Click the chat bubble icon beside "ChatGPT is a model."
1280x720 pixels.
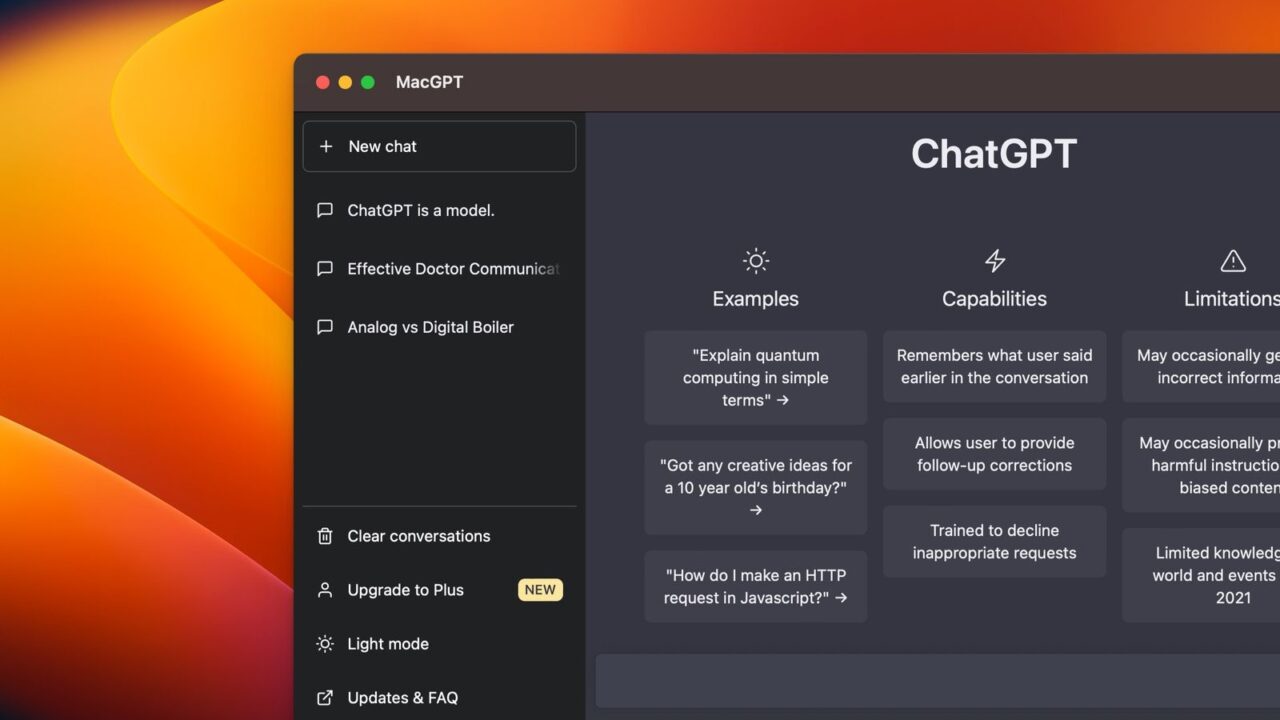[324, 210]
